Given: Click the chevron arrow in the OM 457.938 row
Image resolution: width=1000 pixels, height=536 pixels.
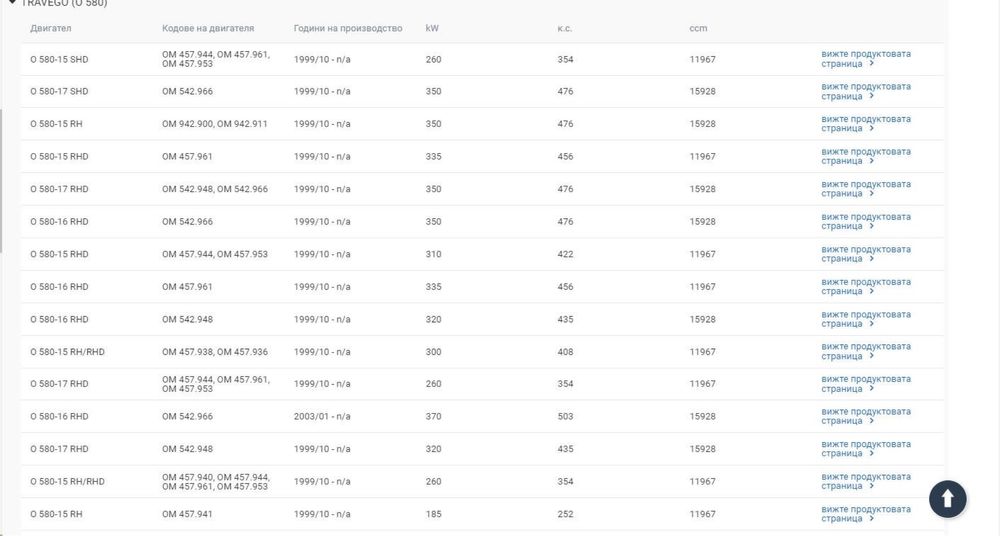Looking at the screenshot, I should [x=871, y=356].
